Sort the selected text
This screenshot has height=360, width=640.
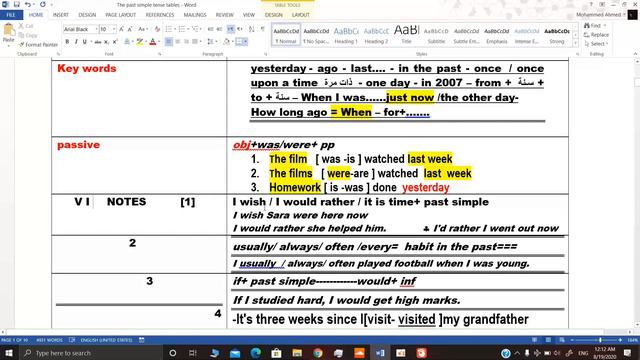(251, 29)
